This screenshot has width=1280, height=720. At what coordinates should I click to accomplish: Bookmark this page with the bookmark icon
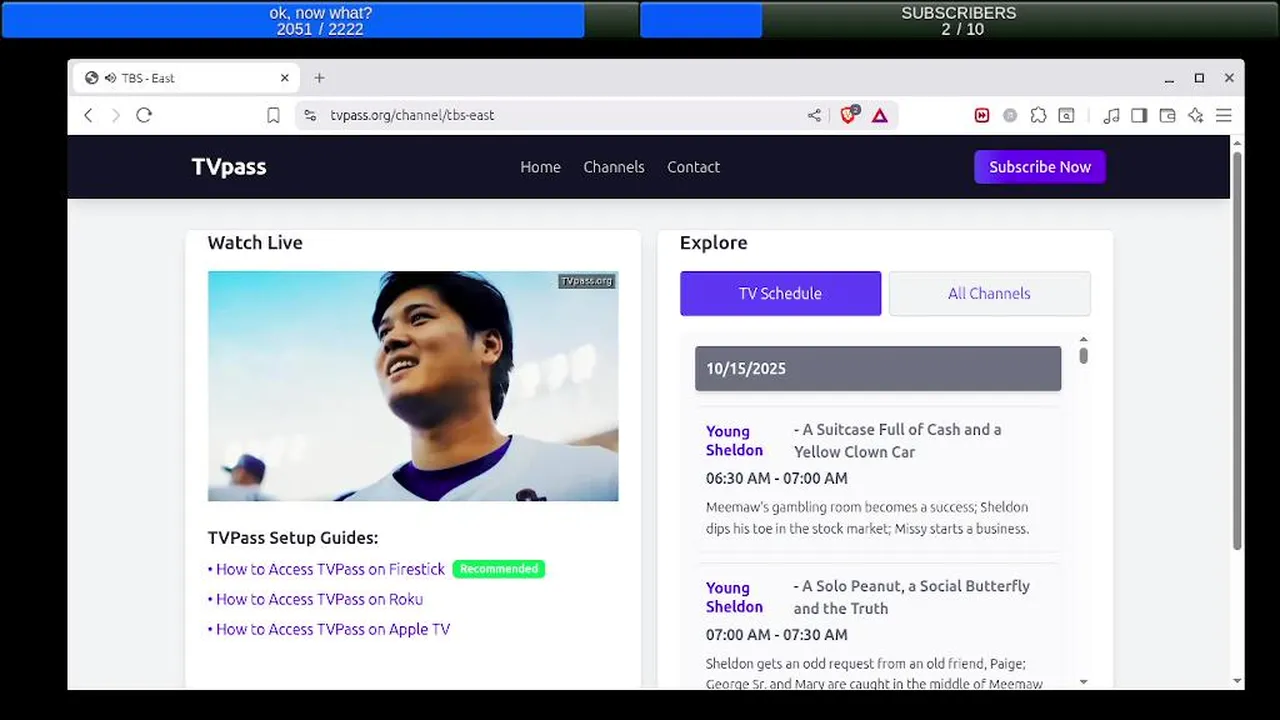click(x=273, y=116)
